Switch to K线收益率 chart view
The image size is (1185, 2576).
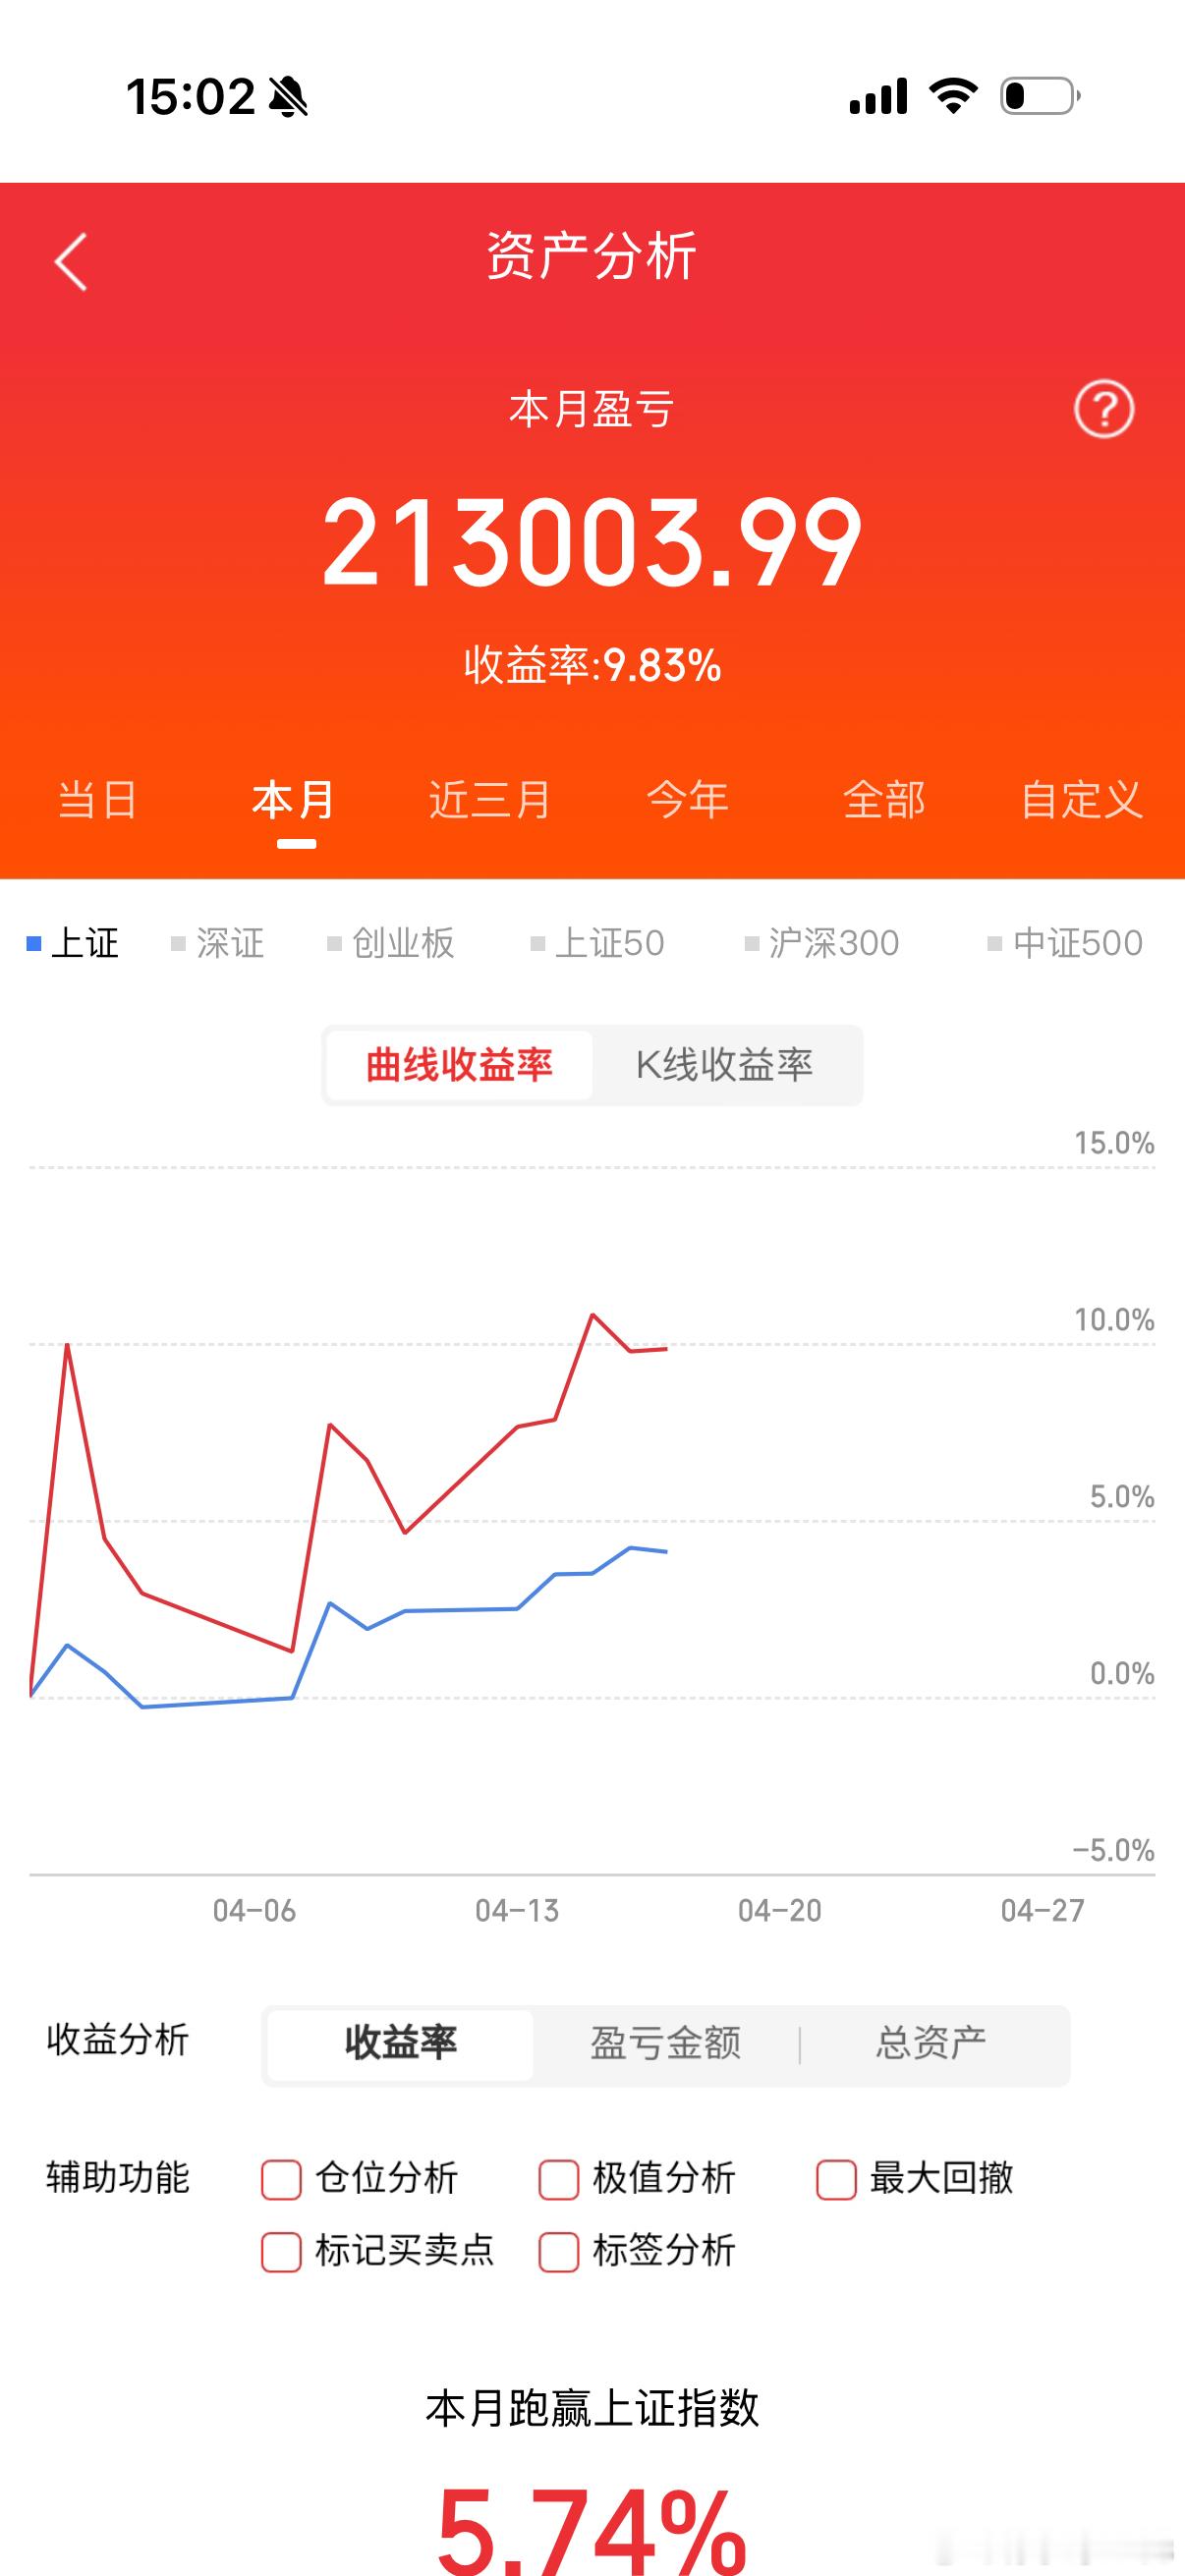[x=723, y=1065]
